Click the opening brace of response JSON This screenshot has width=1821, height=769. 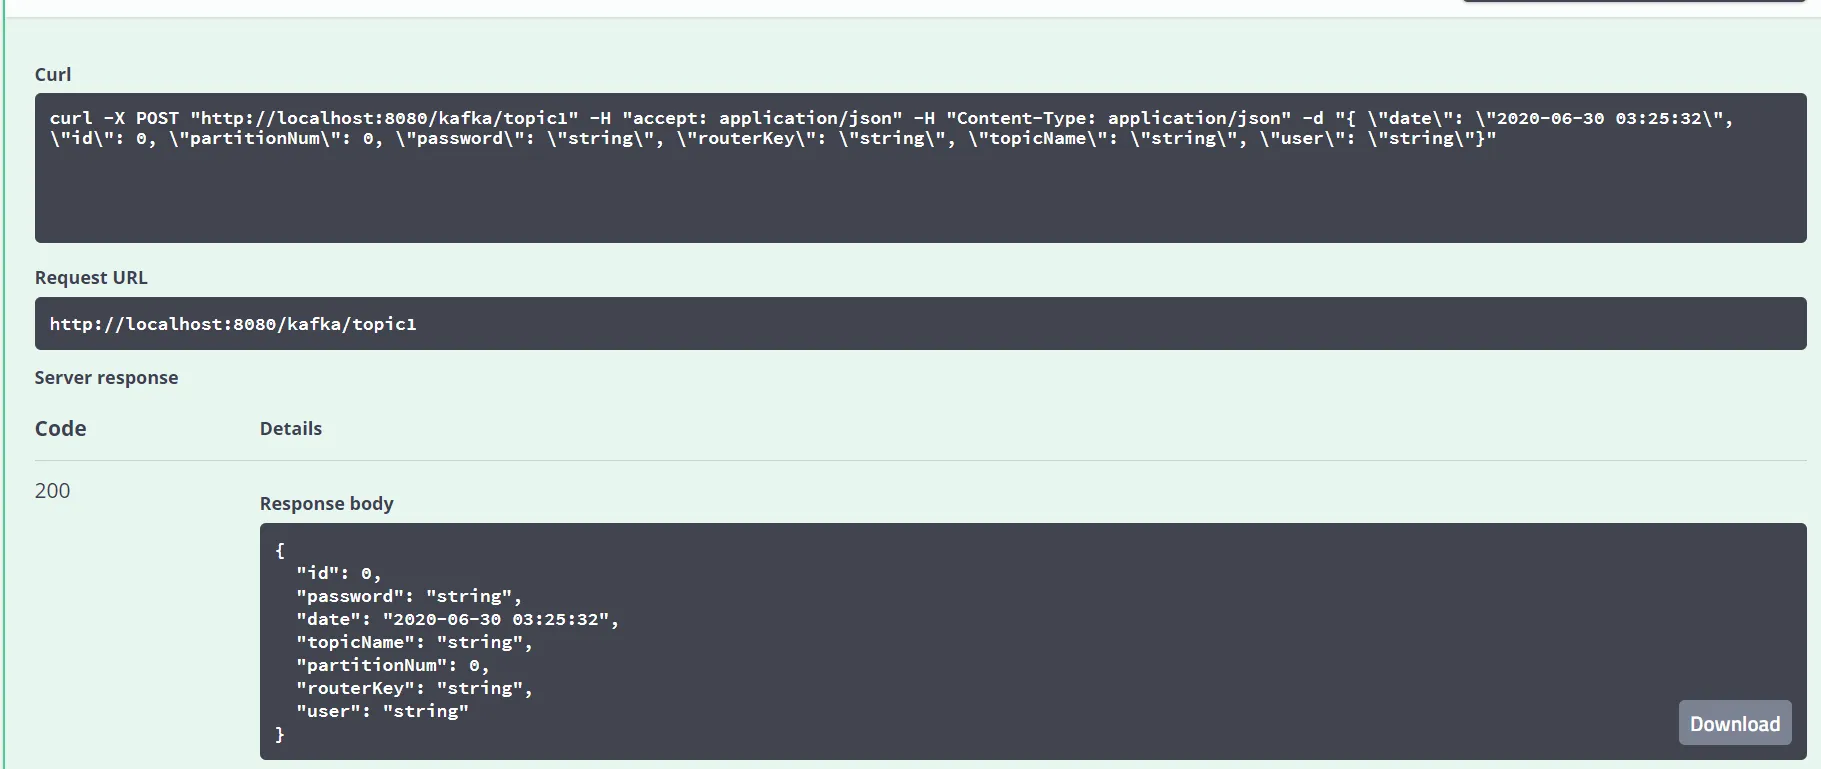pos(280,551)
